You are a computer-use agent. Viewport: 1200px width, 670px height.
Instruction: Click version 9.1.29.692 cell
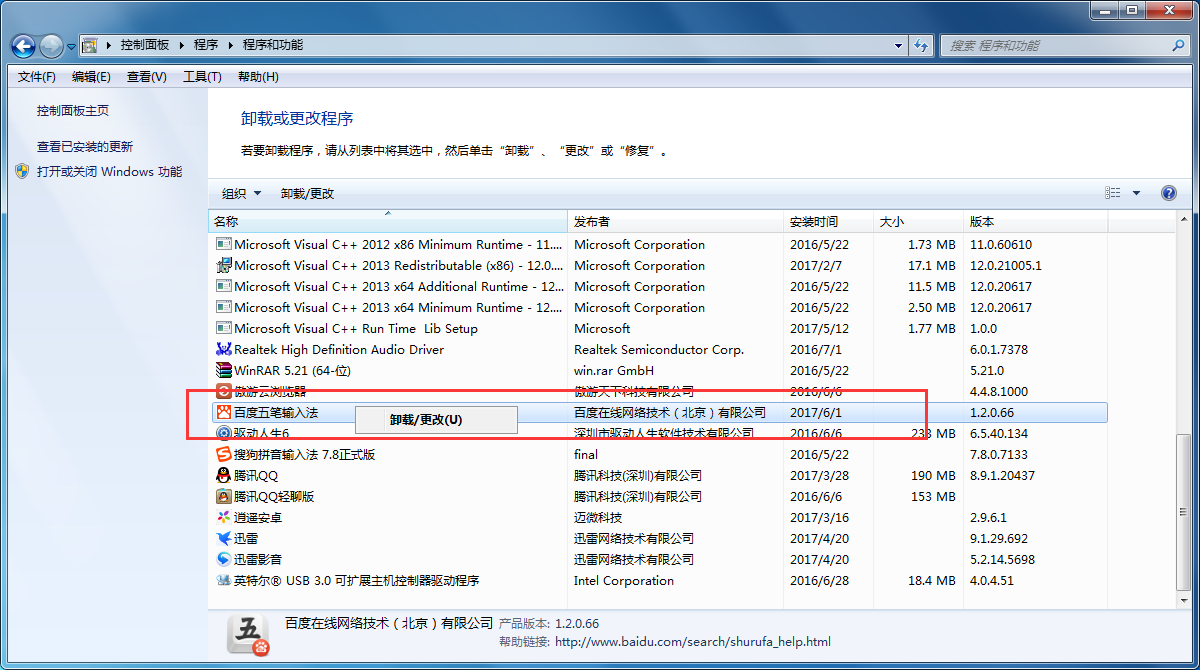(x=999, y=539)
